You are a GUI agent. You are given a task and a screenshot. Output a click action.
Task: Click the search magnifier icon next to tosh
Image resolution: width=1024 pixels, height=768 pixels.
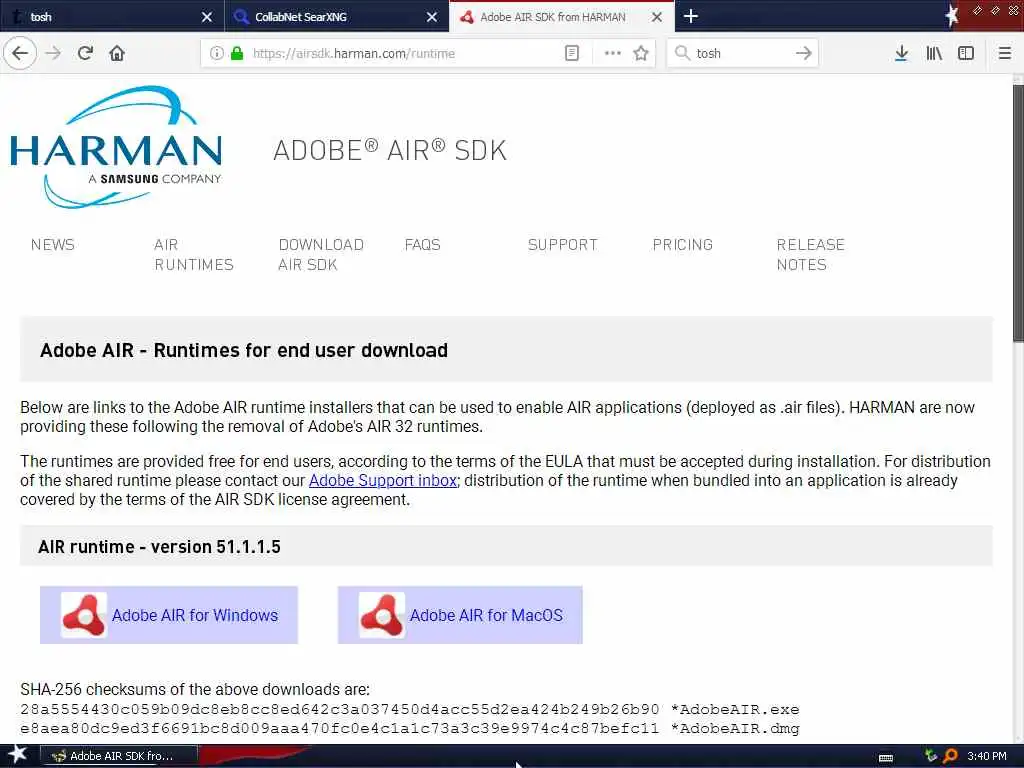682,53
